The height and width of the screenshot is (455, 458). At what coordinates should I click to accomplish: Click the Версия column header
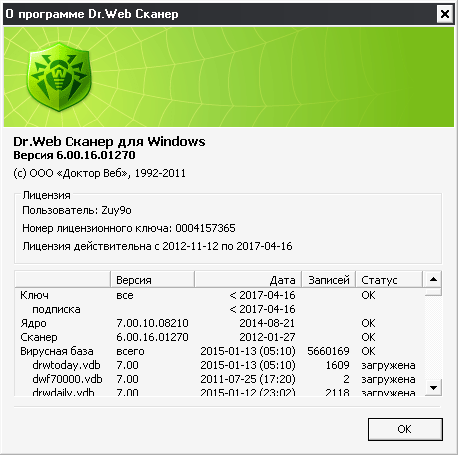152,280
